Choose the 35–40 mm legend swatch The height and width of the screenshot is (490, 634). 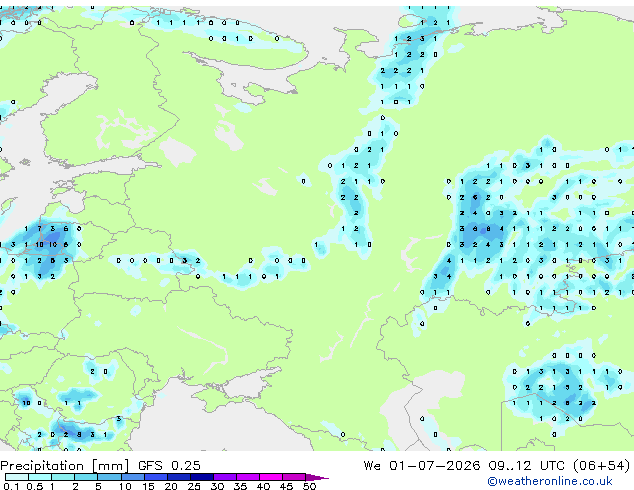point(248,477)
